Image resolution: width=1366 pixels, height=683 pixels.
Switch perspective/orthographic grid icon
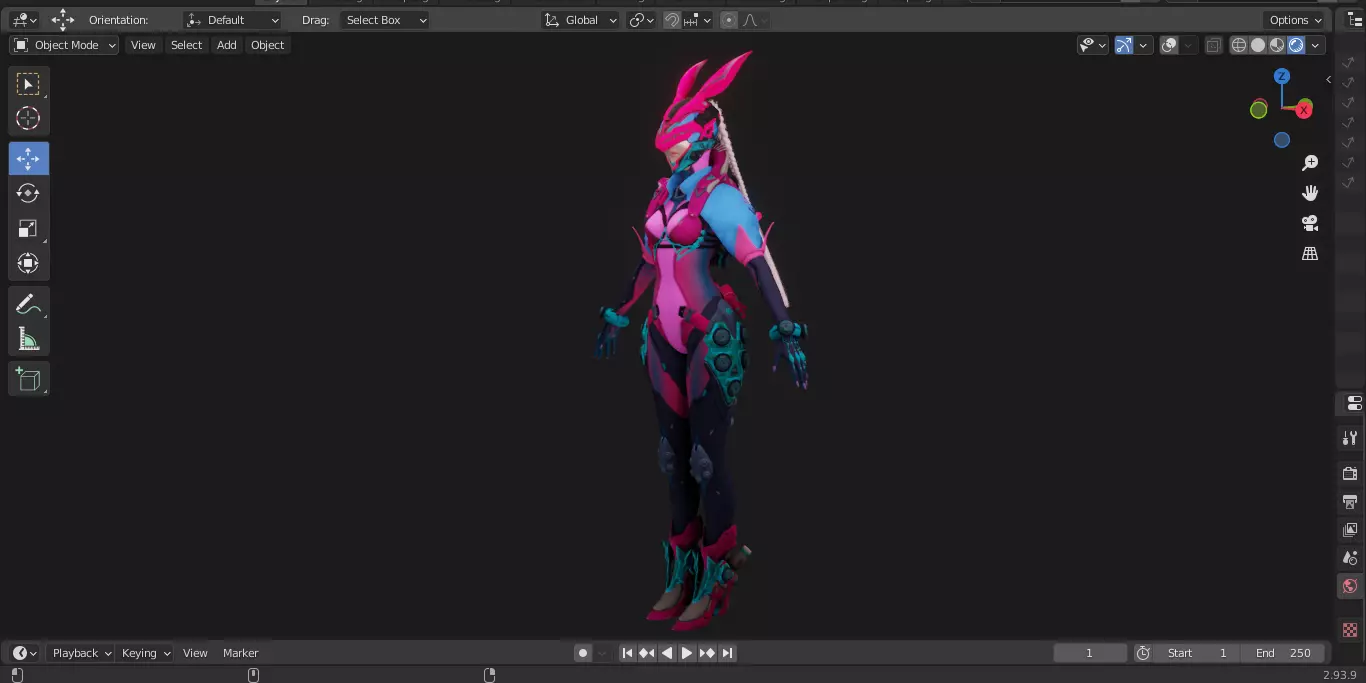coord(1310,254)
